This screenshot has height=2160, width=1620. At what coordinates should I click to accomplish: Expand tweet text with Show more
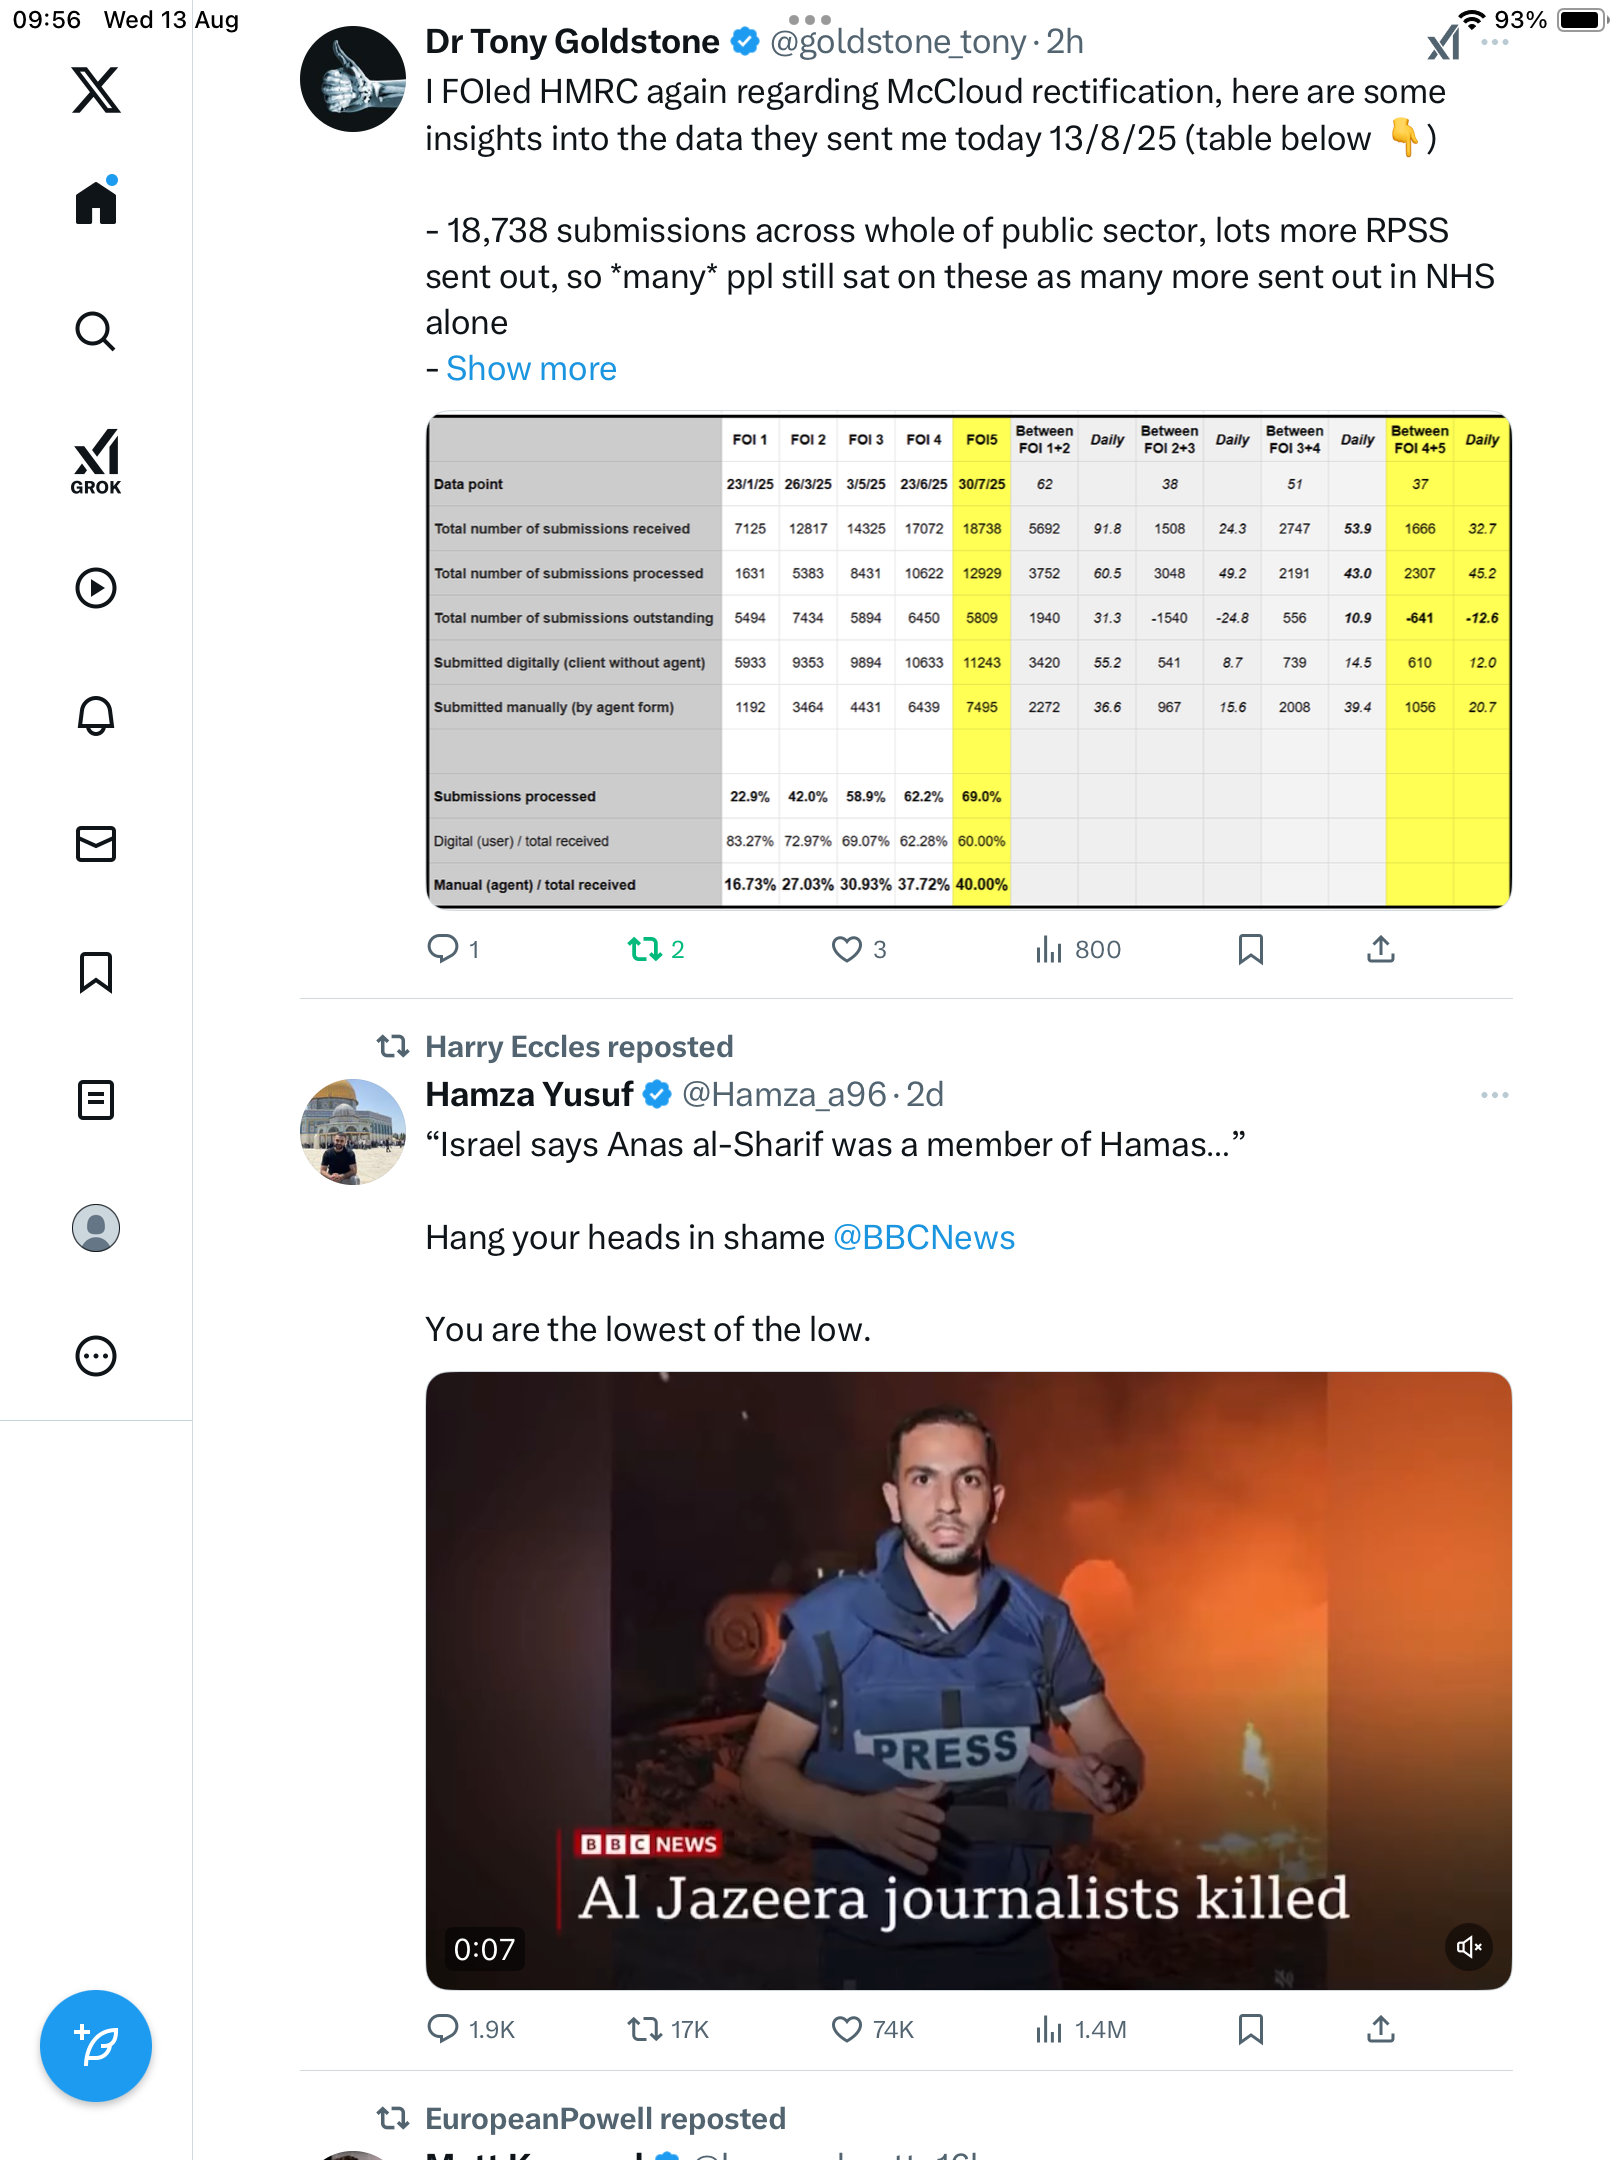(x=531, y=369)
